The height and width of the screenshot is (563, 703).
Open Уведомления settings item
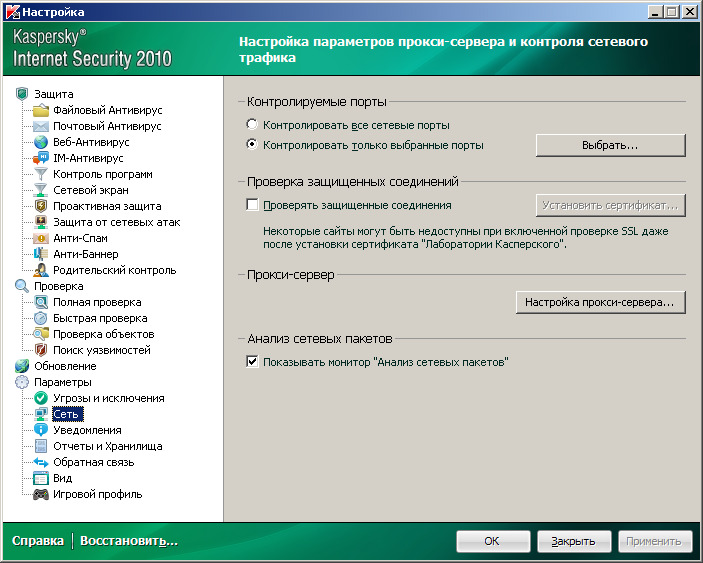(x=87, y=430)
